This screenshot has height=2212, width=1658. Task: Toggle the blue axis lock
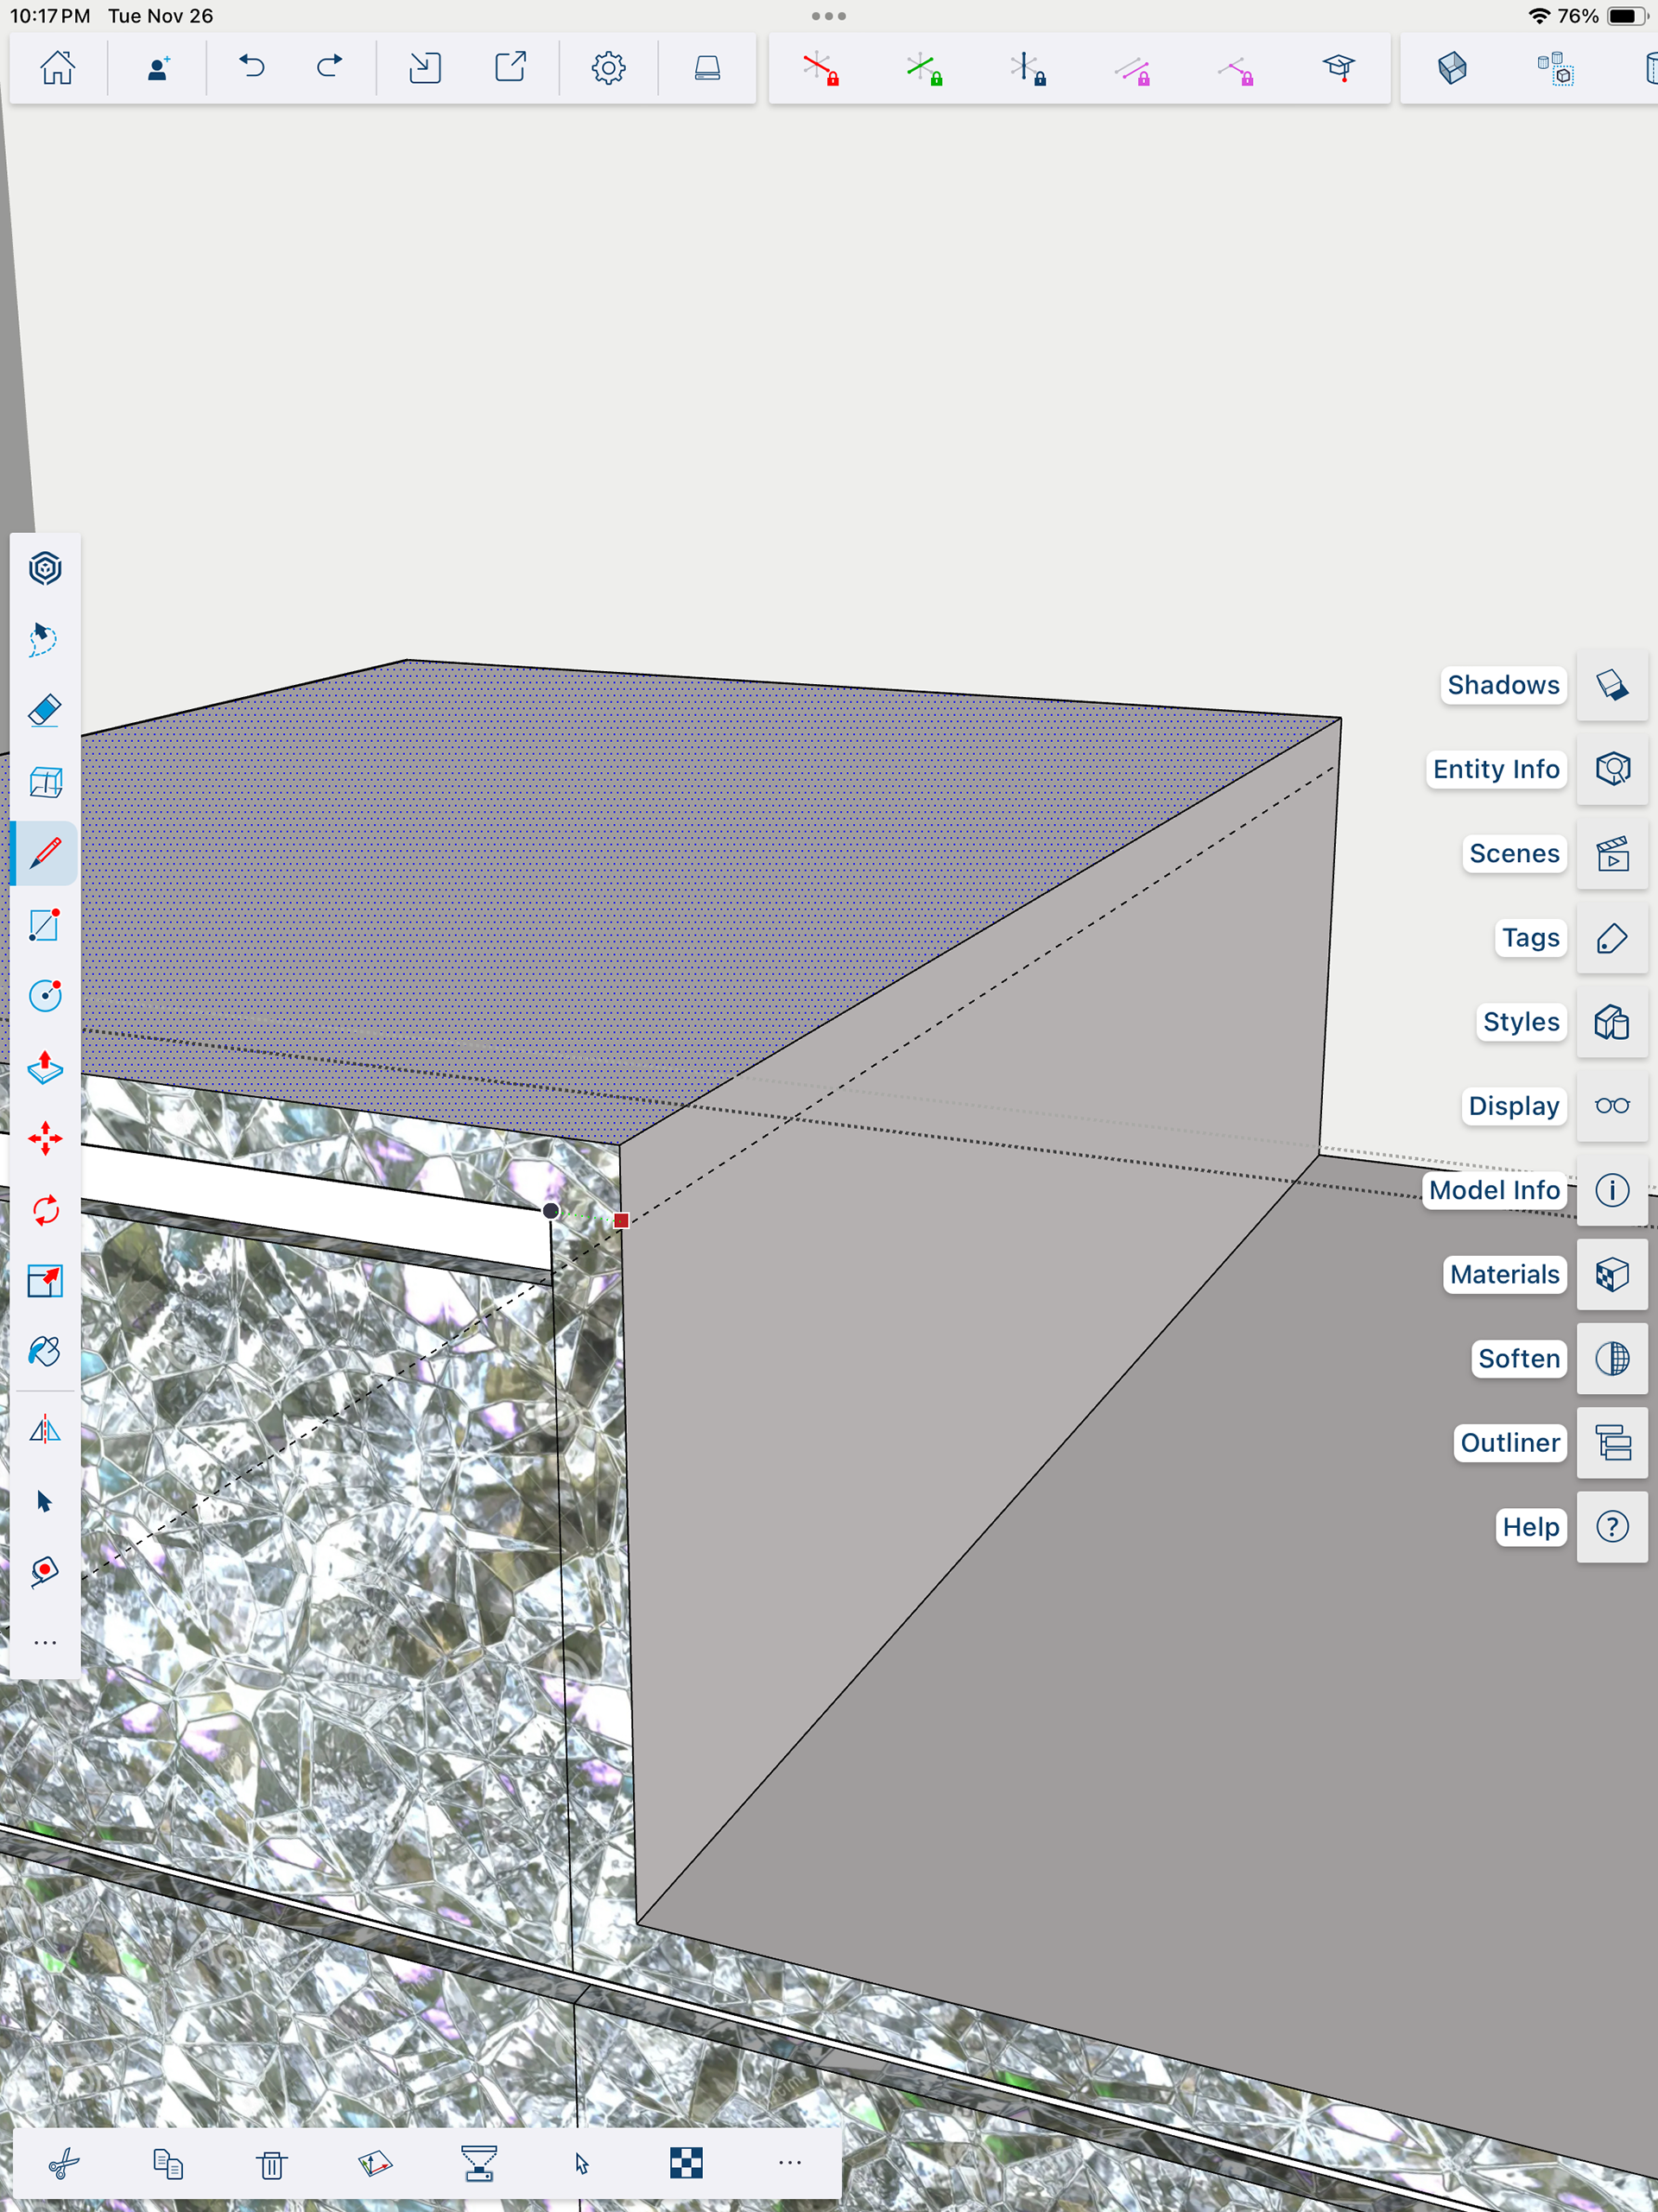pyautogui.click(x=1028, y=69)
